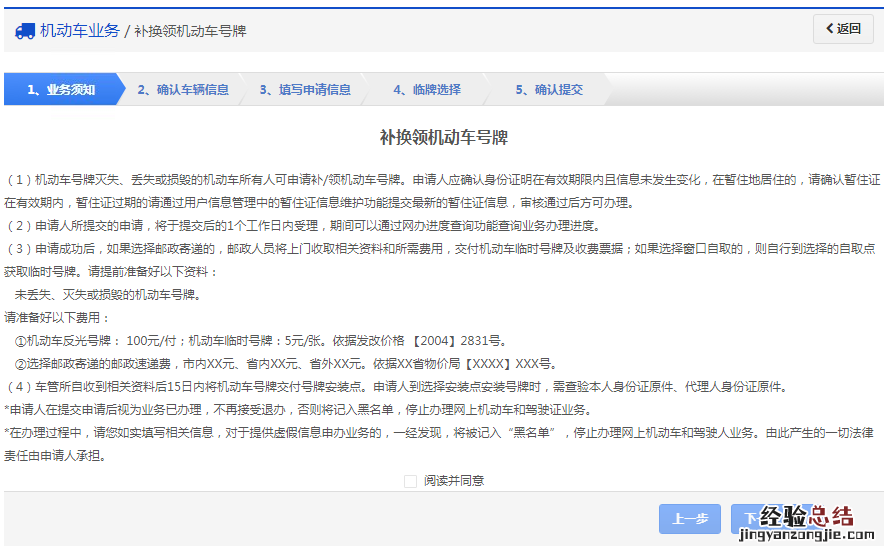
Task: Tick the 阅读并同意 checkbox
Action: click(410, 481)
